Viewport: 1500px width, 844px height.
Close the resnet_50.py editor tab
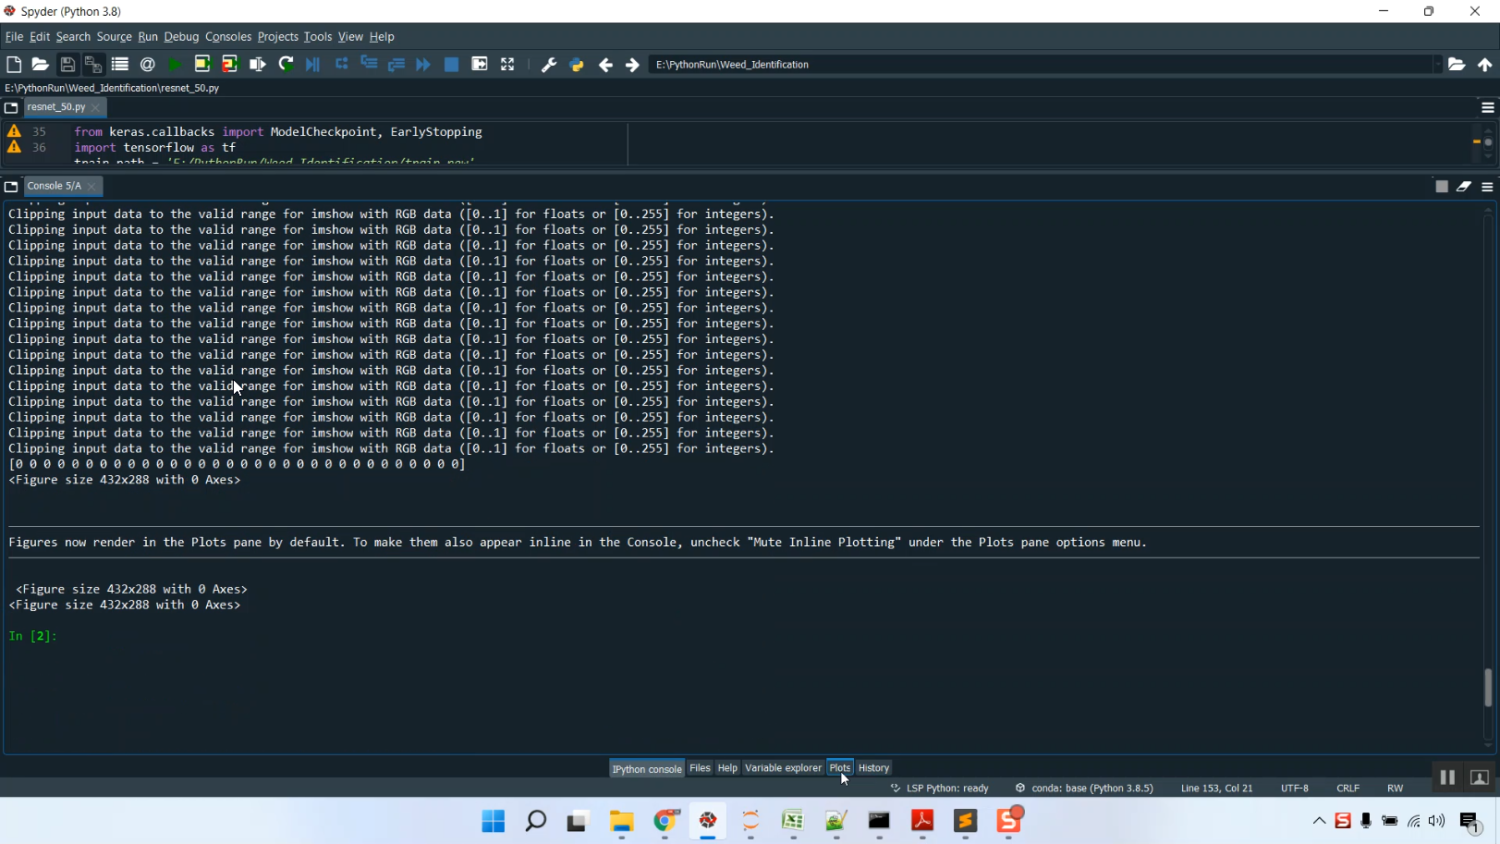click(x=96, y=107)
